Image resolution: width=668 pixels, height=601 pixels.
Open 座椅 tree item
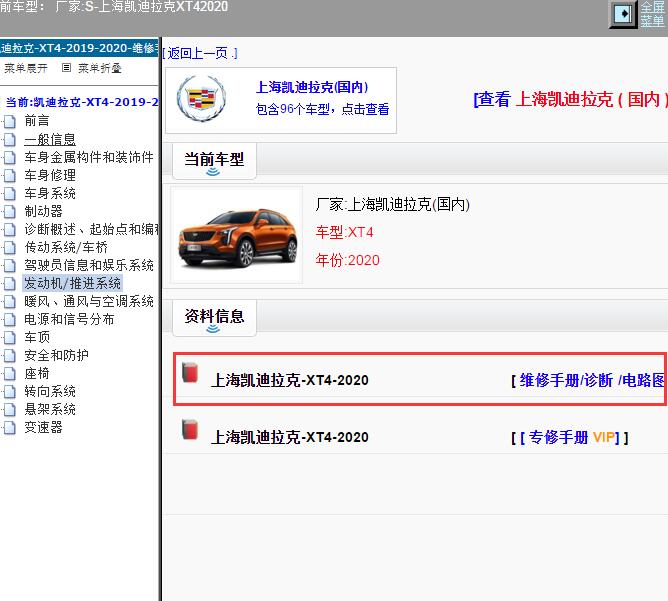37,374
